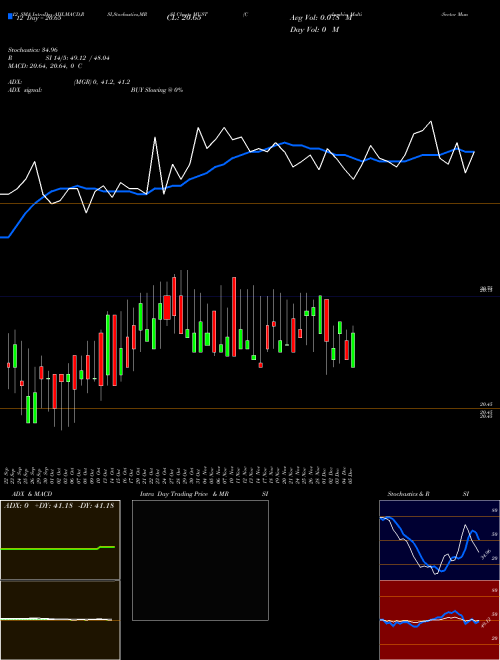Click the '20.45' lower price axis label
Screen dimensions: 500x660
tap(486, 405)
